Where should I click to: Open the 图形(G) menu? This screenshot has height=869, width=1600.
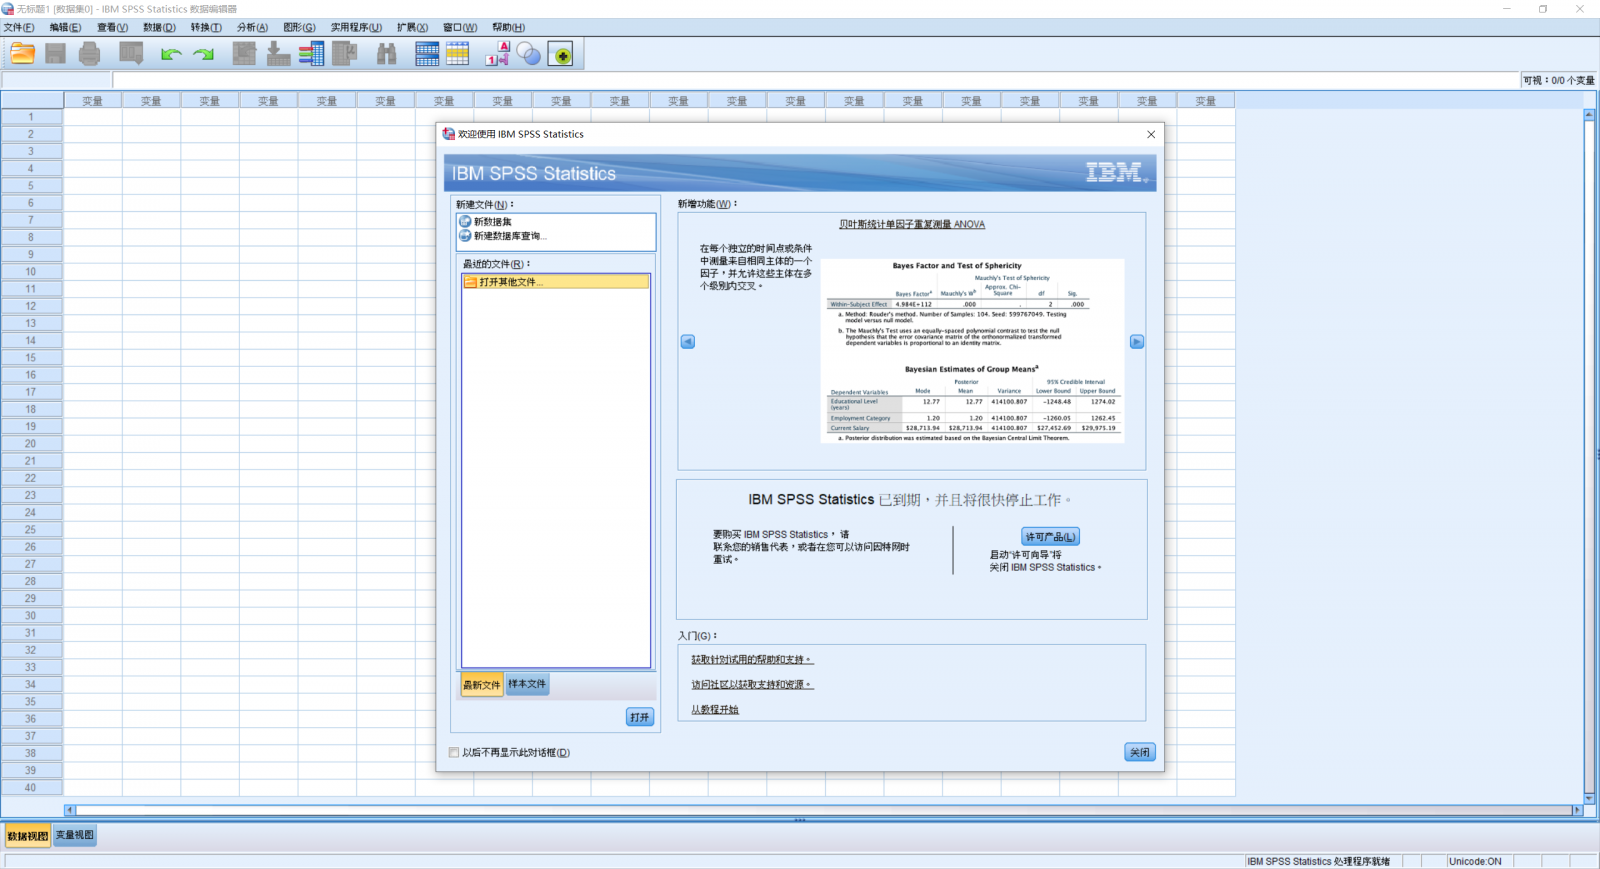[x=299, y=27]
